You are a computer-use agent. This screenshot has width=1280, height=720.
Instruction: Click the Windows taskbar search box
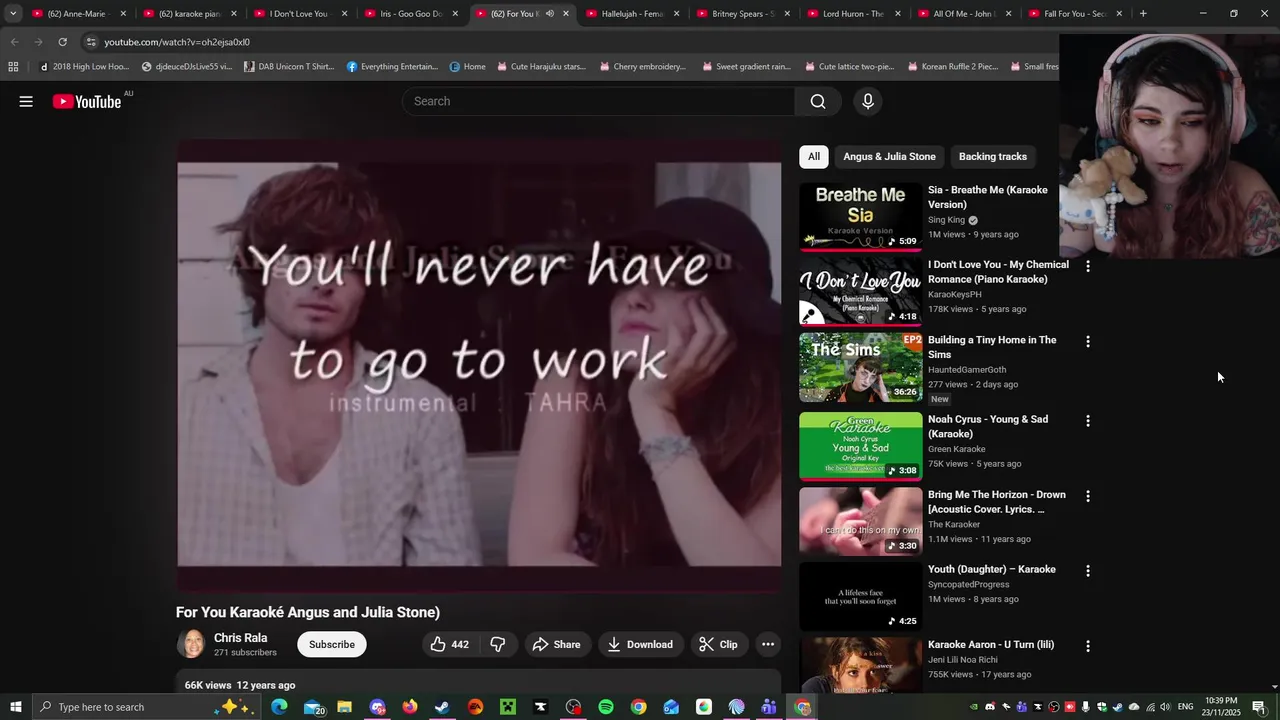click(146, 707)
